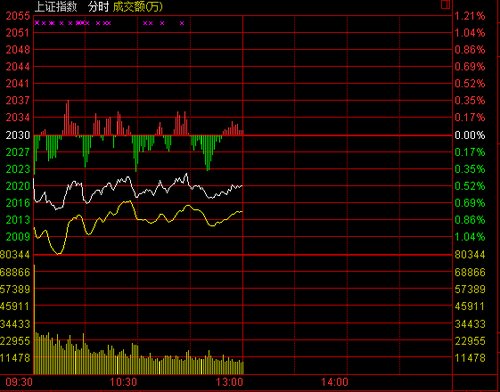Click the end of the white index line
Viewport: 500px width, 392px height.
pyautogui.click(x=241, y=186)
